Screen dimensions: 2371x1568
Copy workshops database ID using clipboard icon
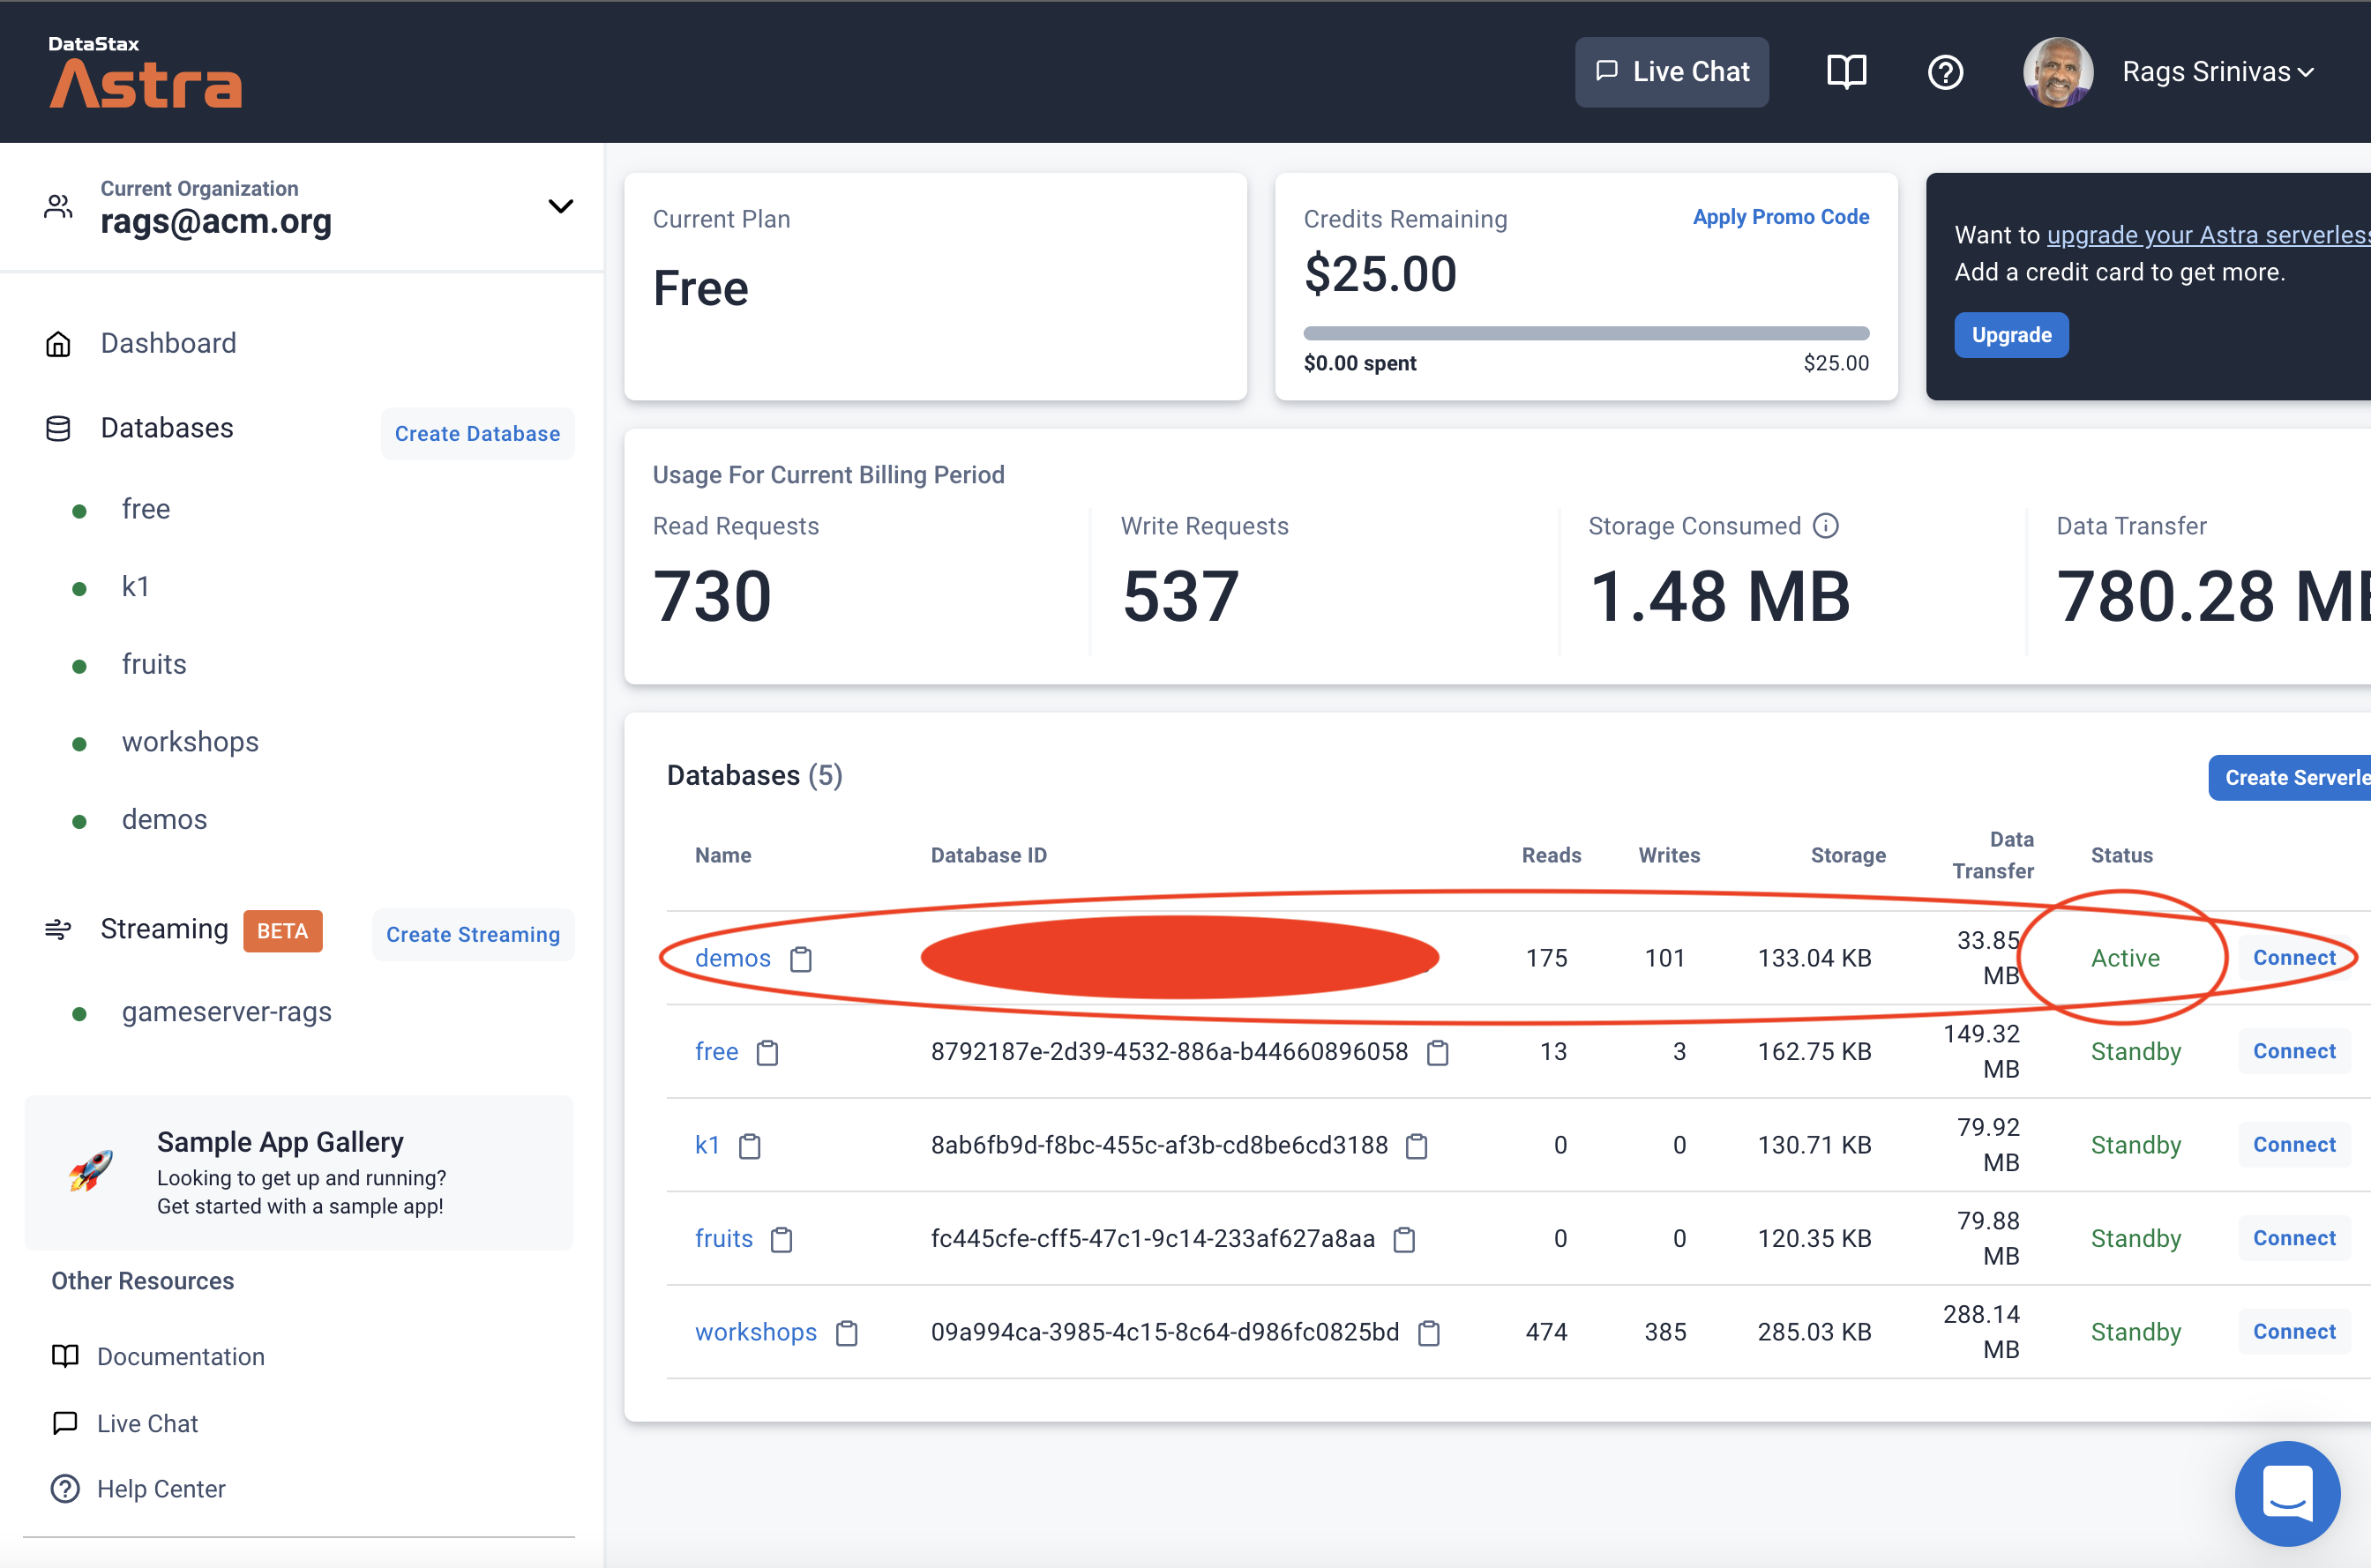click(1429, 1333)
